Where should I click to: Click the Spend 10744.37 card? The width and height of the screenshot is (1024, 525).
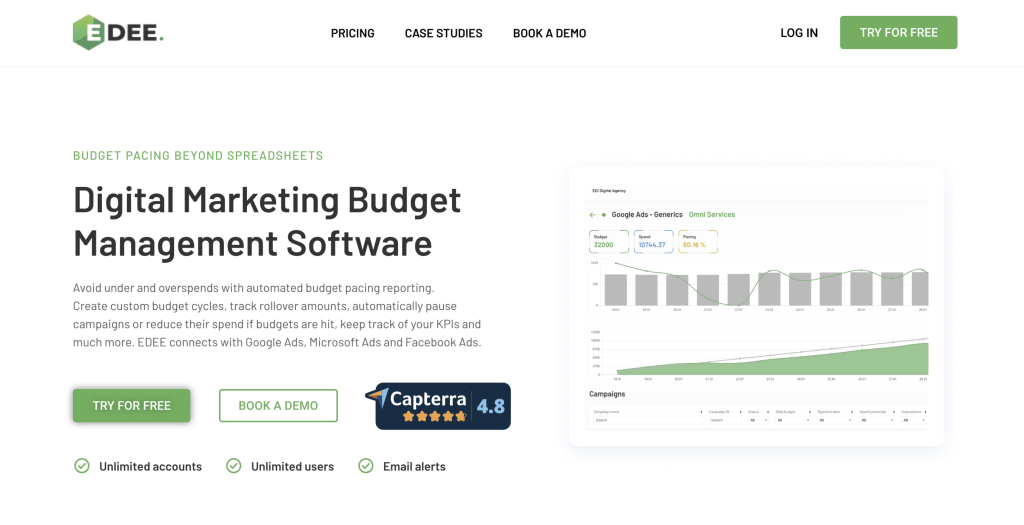click(x=653, y=242)
